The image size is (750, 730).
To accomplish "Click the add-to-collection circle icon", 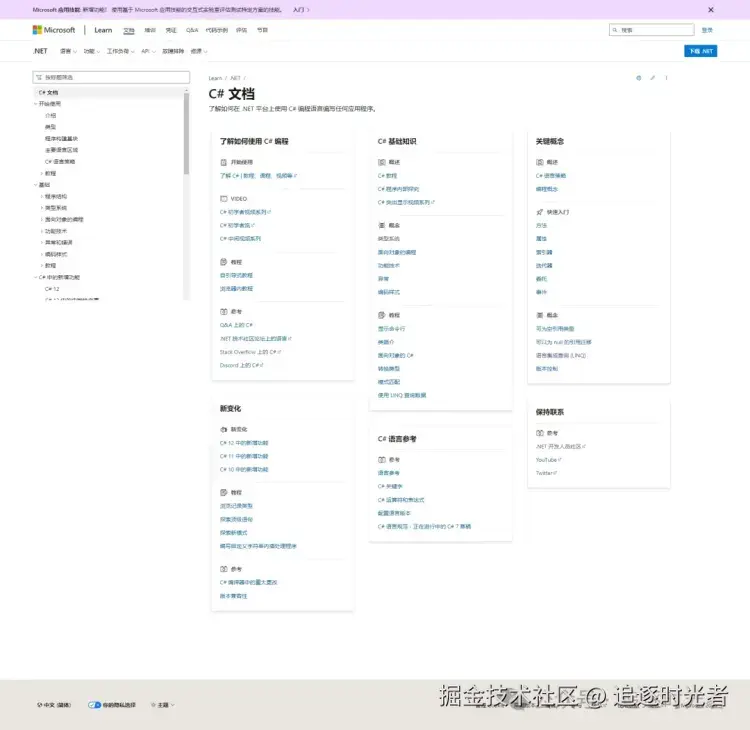I will point(639,77).
